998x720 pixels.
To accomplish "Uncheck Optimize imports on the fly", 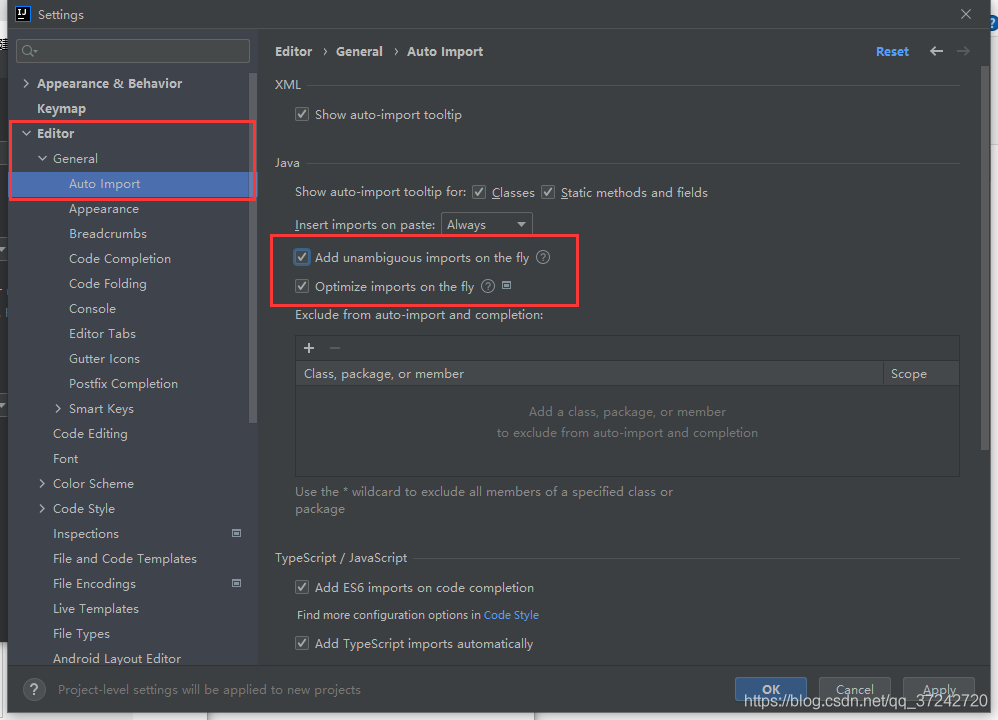I will tap(302, 286).
